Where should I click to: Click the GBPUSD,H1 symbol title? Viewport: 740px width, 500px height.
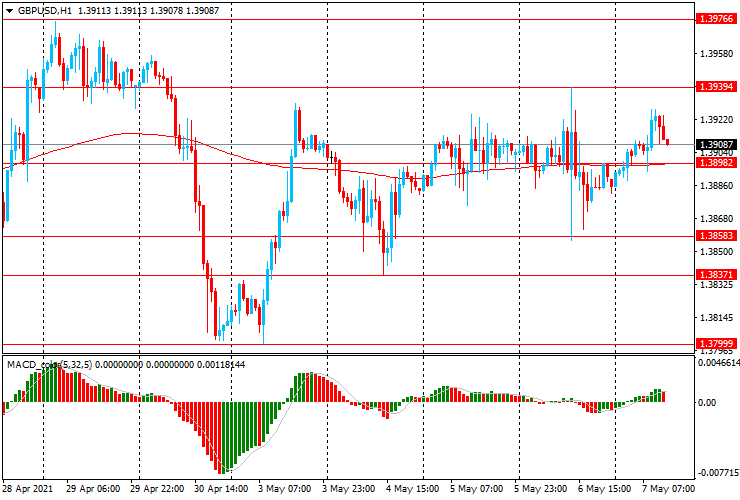click(45, 10)
